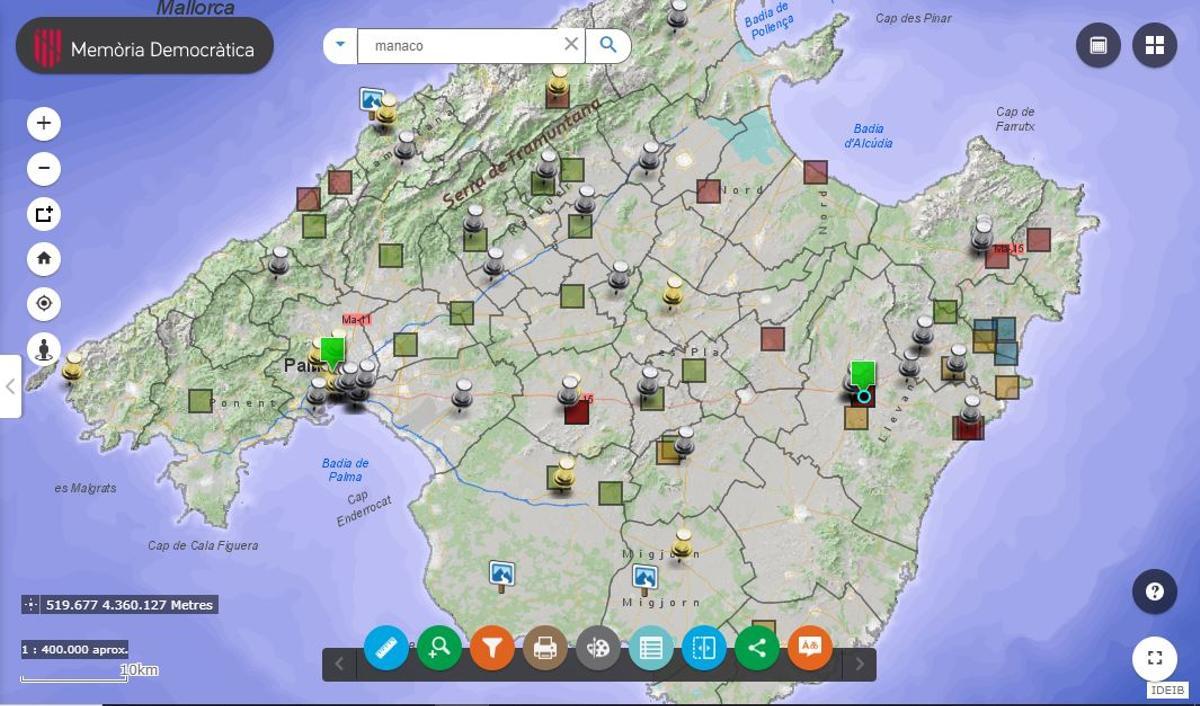Open the attribute table list tool

651,648
